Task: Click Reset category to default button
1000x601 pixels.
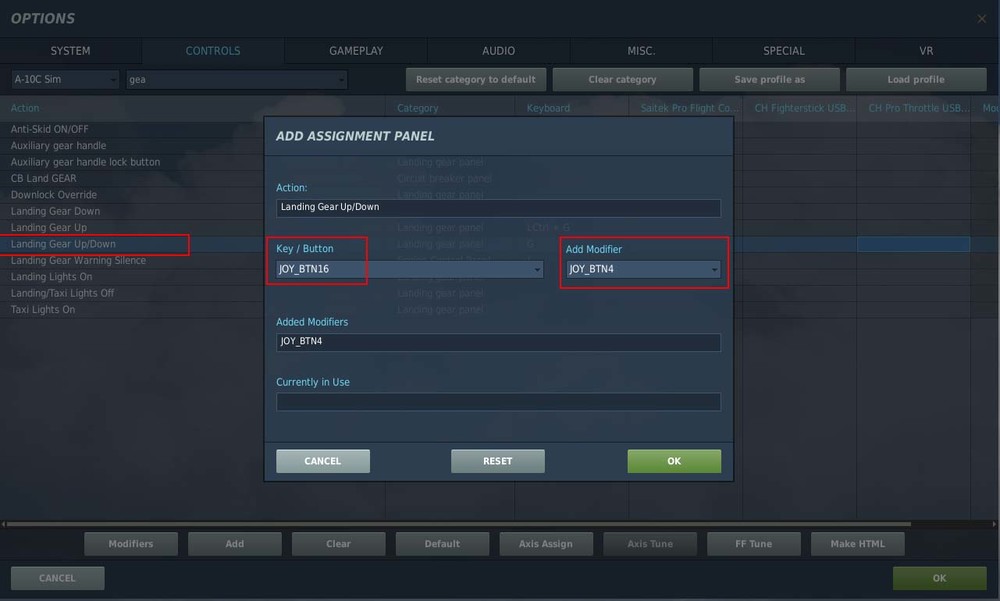Action: coord(476,79)
